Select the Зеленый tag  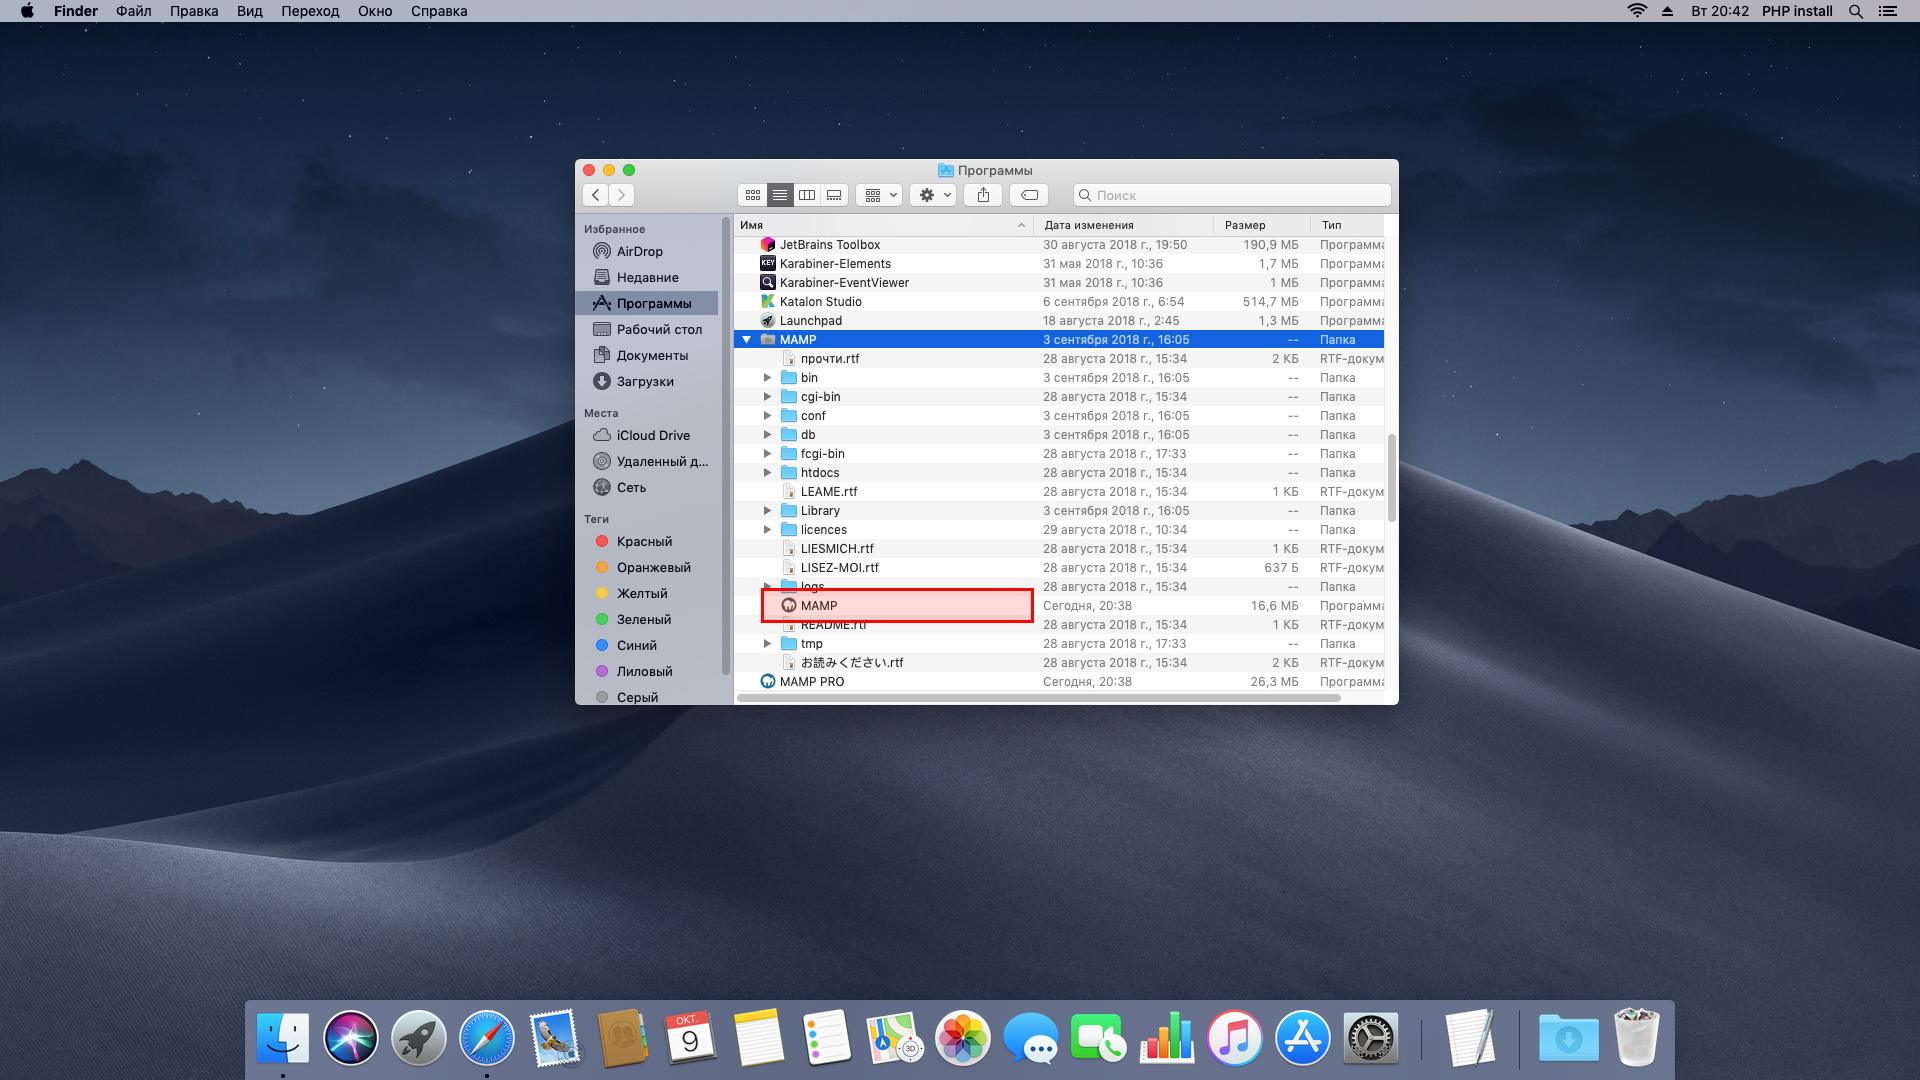(x=647, y=620)
